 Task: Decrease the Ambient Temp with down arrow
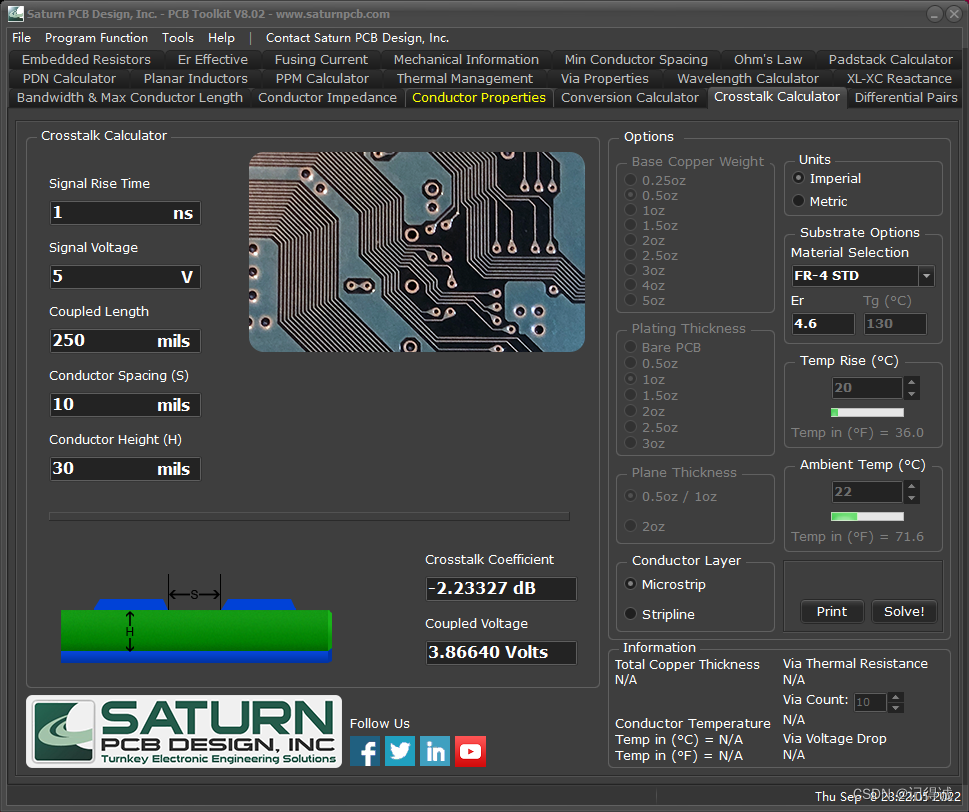[x=911, y=497]
